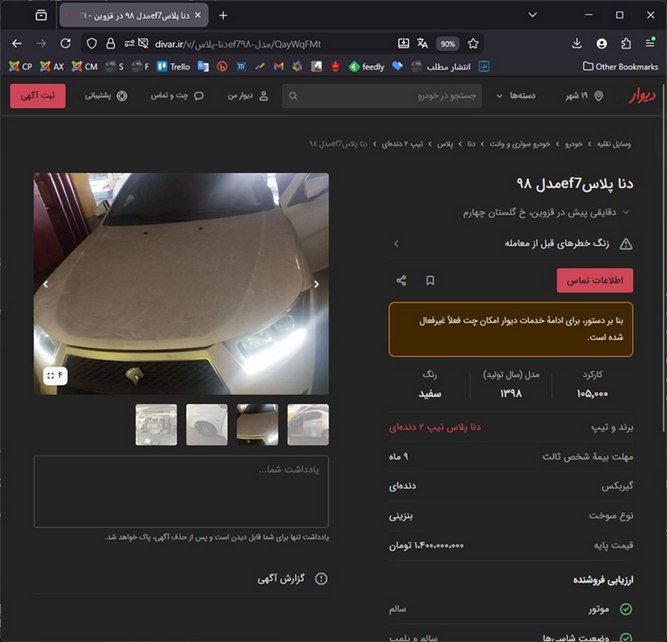The width and height of the screenshot is (667, 642).
Task: Open the browser downloads panel
Action: 577,44
